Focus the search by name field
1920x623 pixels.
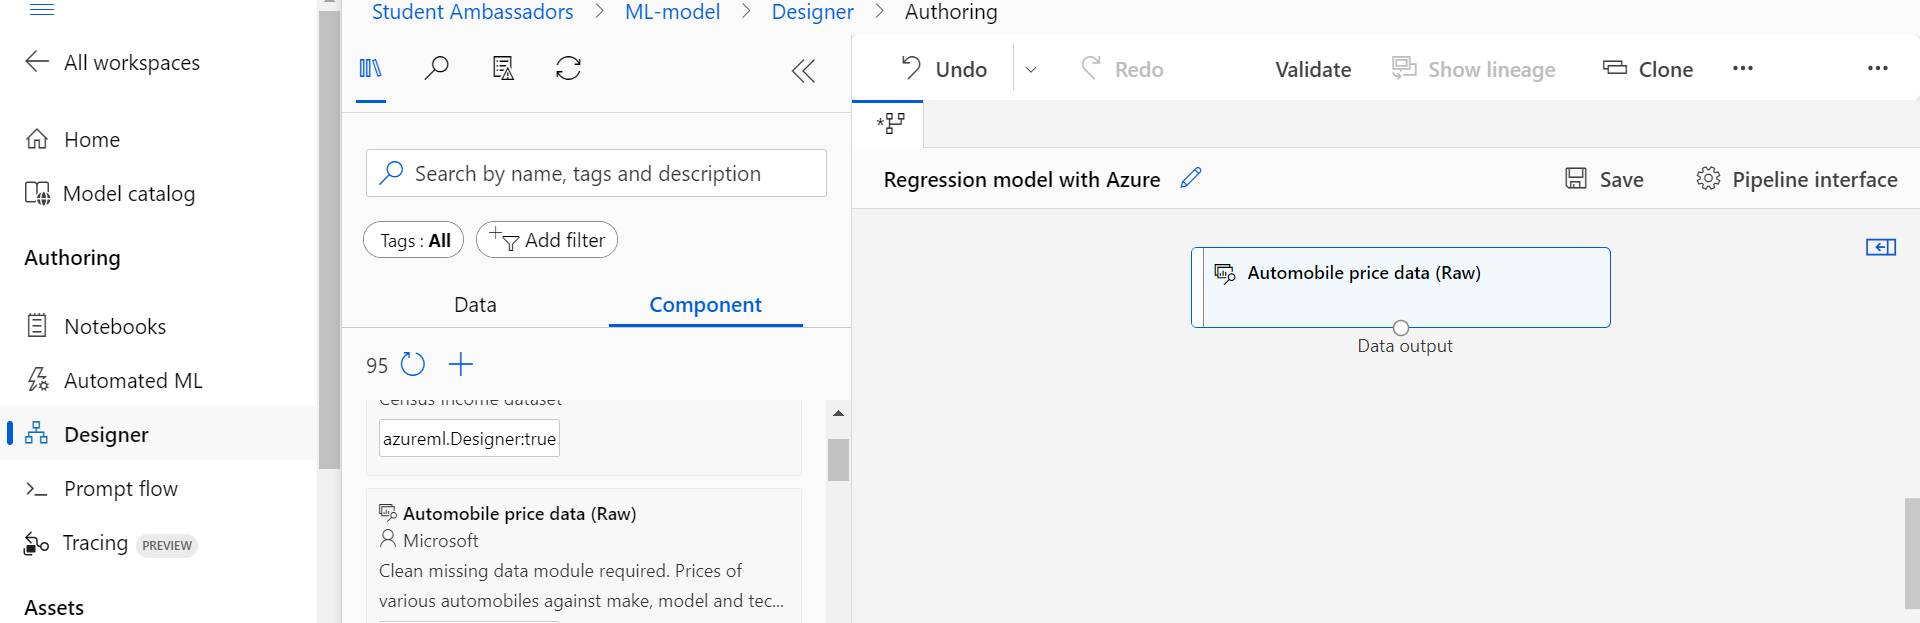[596, 173]
